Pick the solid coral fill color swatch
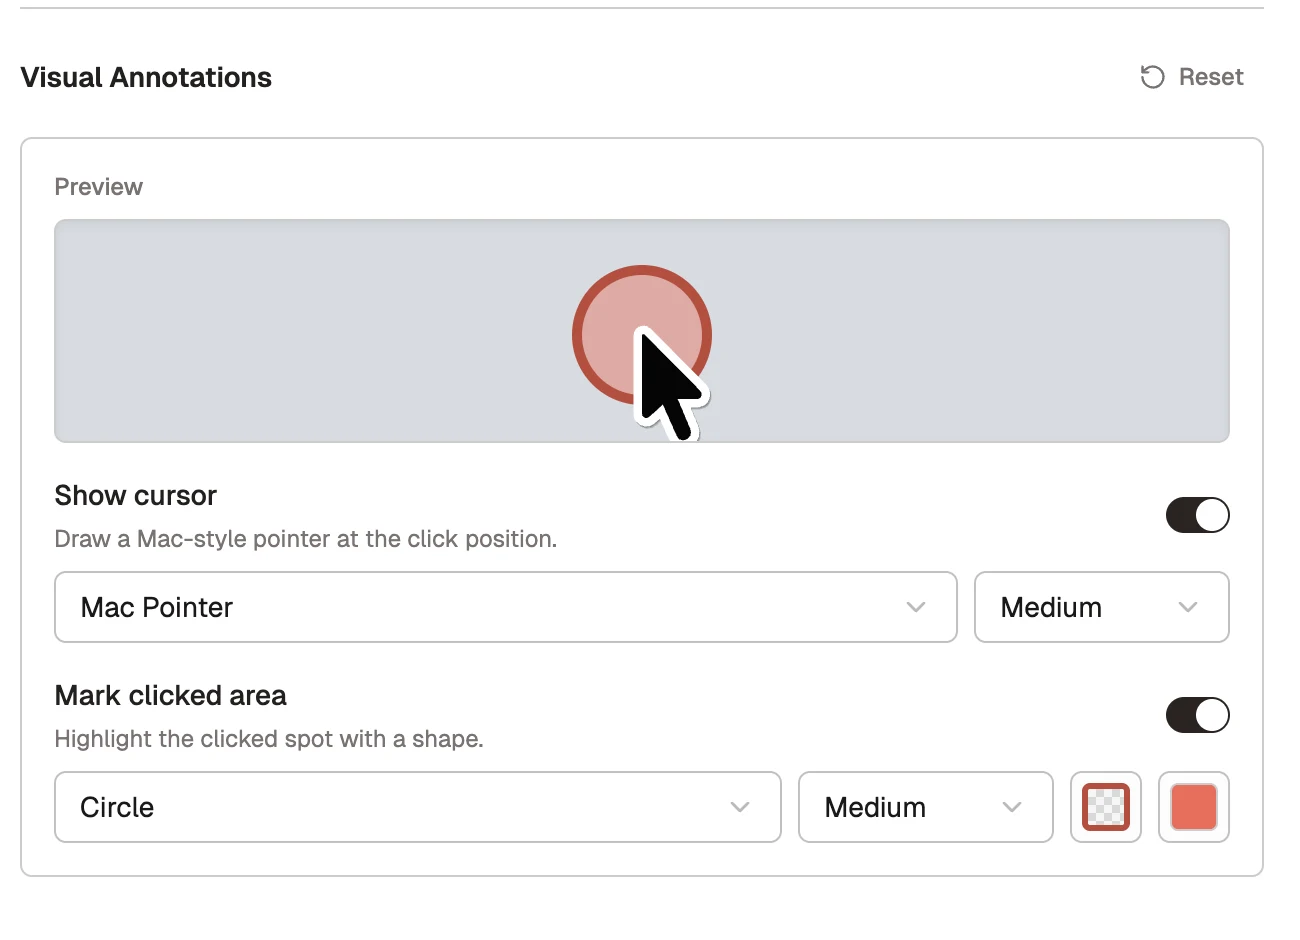 [x=1194, y=807]
